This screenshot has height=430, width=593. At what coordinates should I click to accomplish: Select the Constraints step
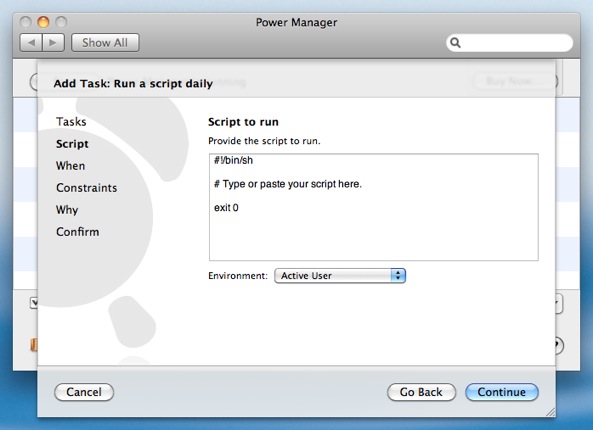87,188
